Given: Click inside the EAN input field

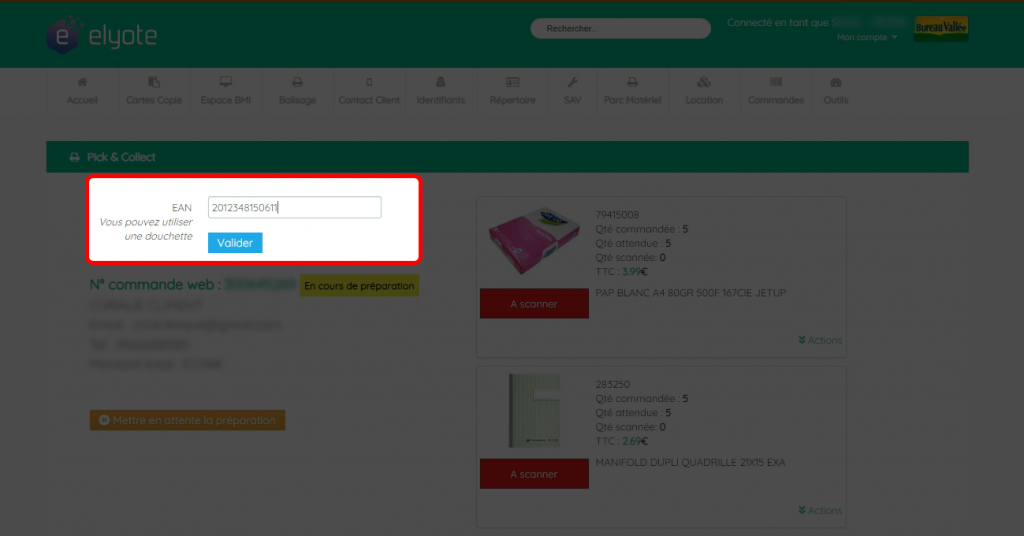Looking at the screenshot, I should (295, 208).
